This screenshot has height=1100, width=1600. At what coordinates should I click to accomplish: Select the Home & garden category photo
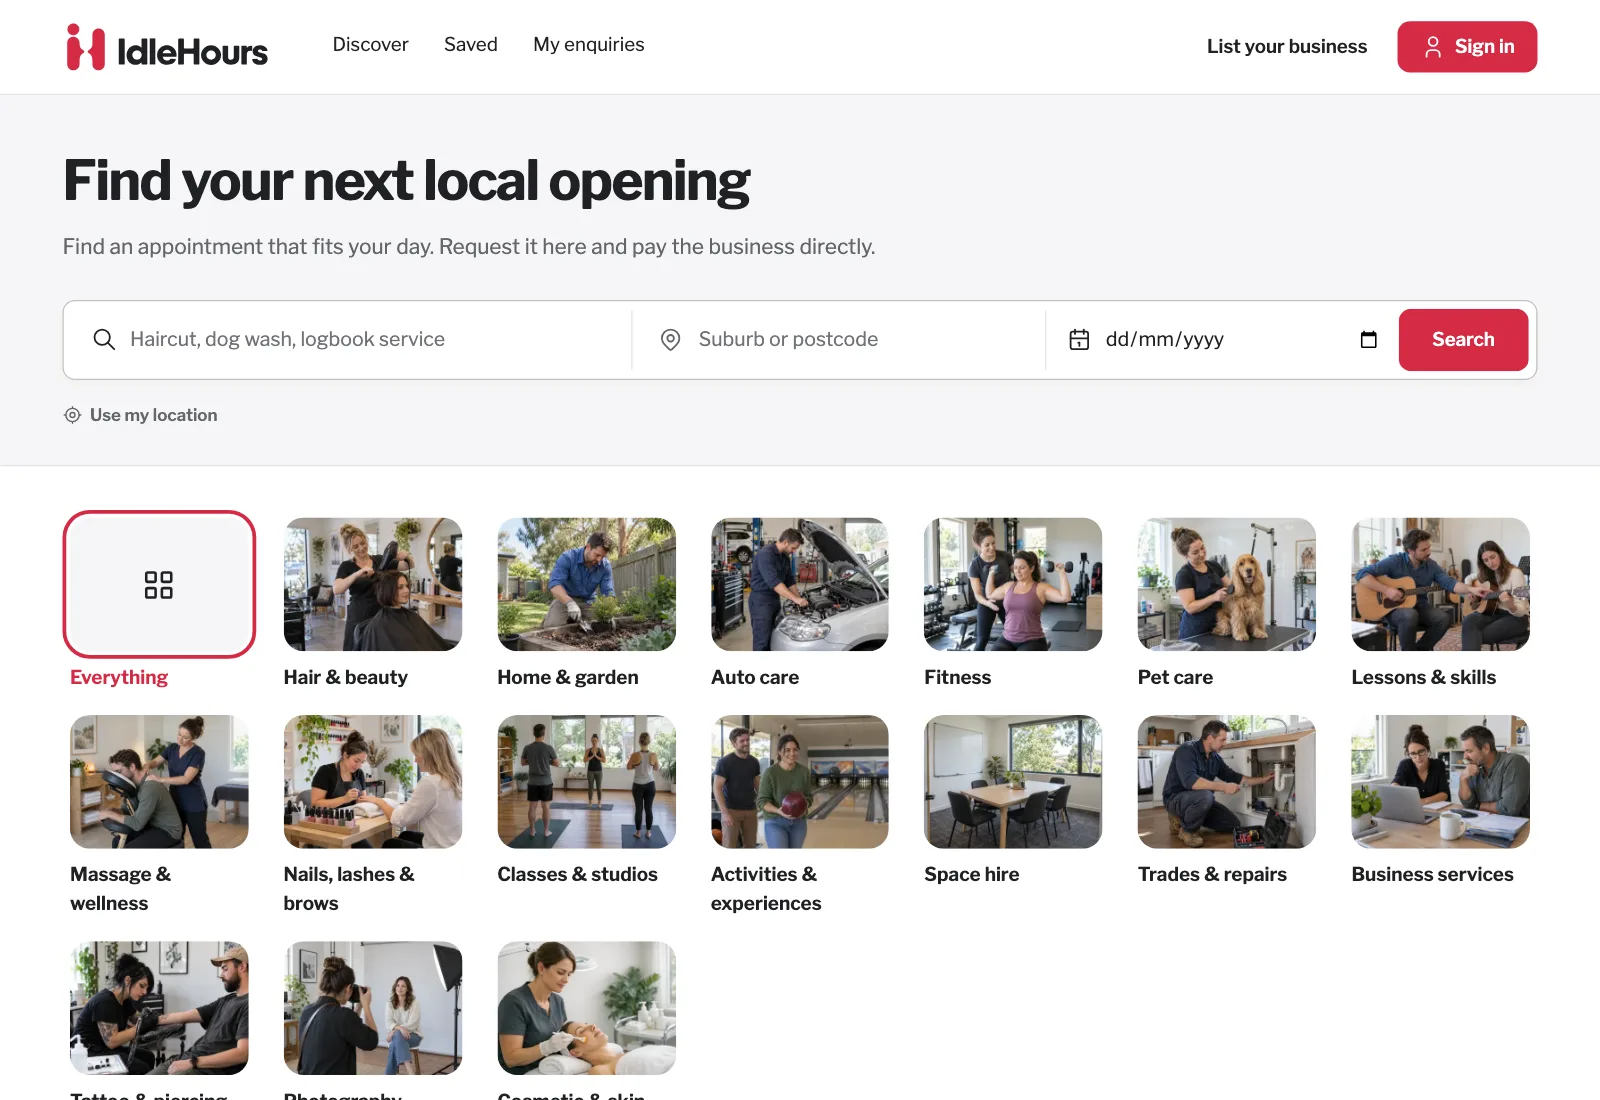click(x=587, y=584)
